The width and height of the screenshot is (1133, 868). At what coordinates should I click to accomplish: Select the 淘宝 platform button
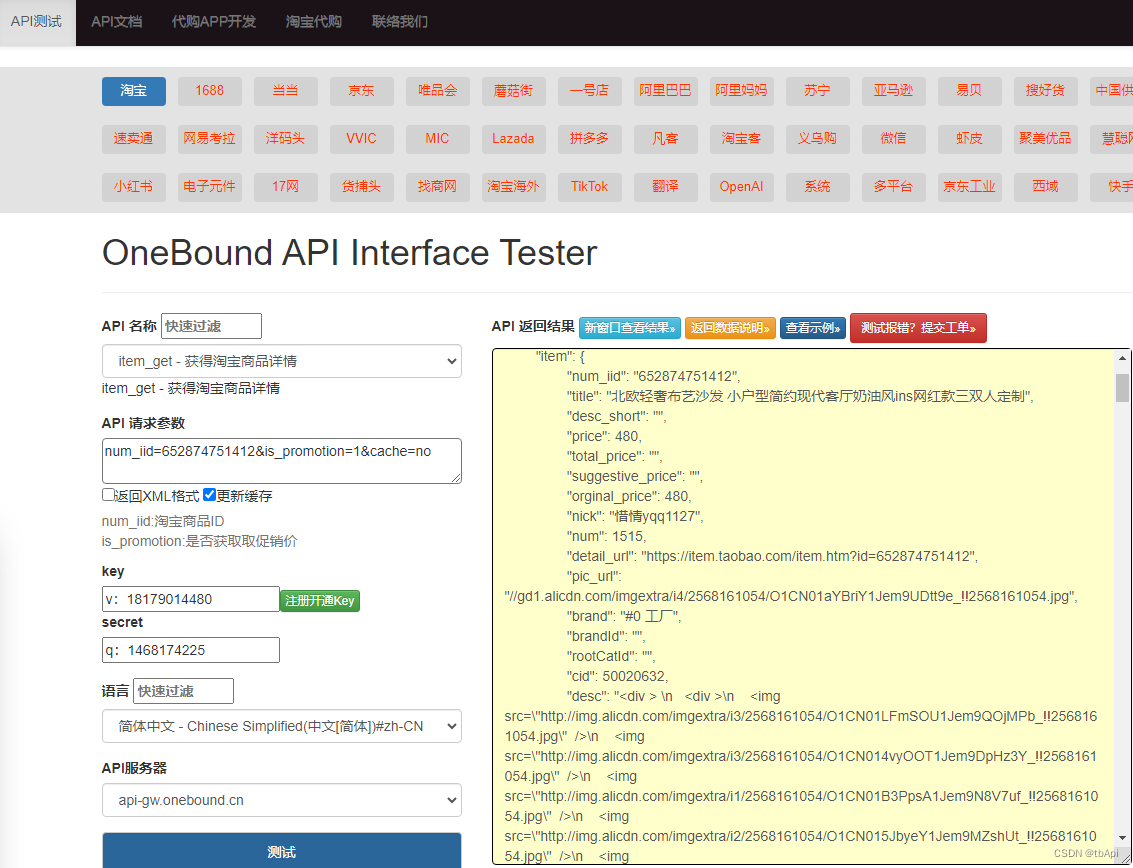[x=134, y=91]
